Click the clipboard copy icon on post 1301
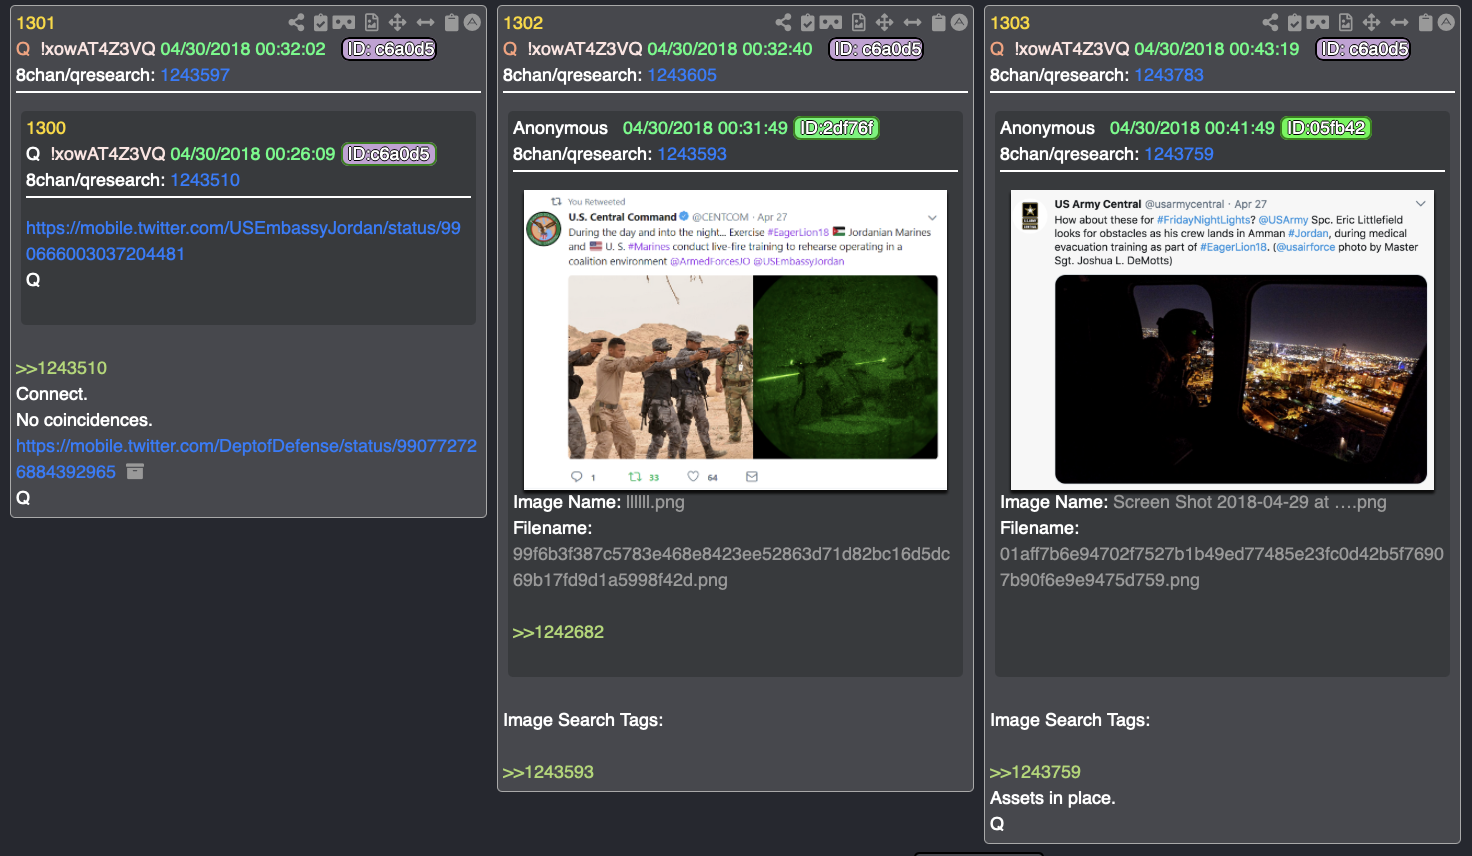Viewport: 1472px width, 856px height. [451, 22]
